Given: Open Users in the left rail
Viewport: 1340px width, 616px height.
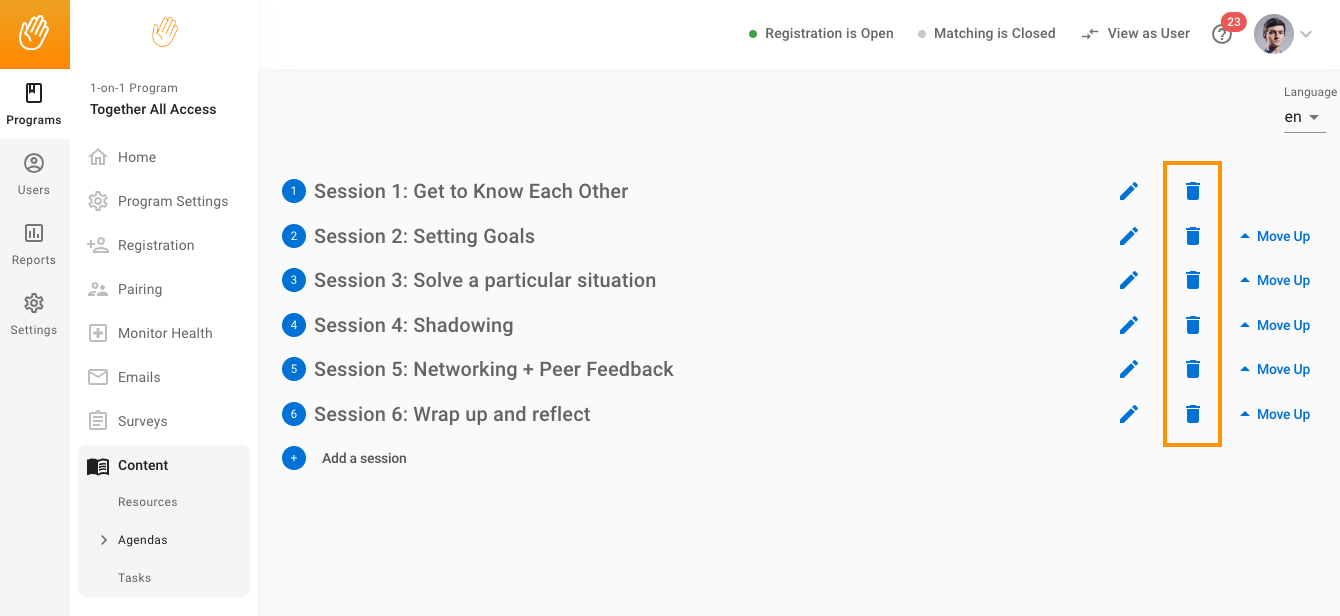Looking at the screenshot, I should tap(34, 174).
